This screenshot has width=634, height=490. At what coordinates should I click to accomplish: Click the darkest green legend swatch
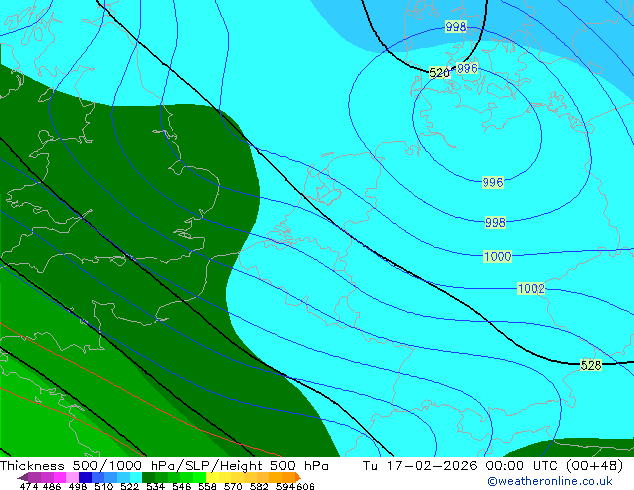pyautogui.click(x=146, y=477)
